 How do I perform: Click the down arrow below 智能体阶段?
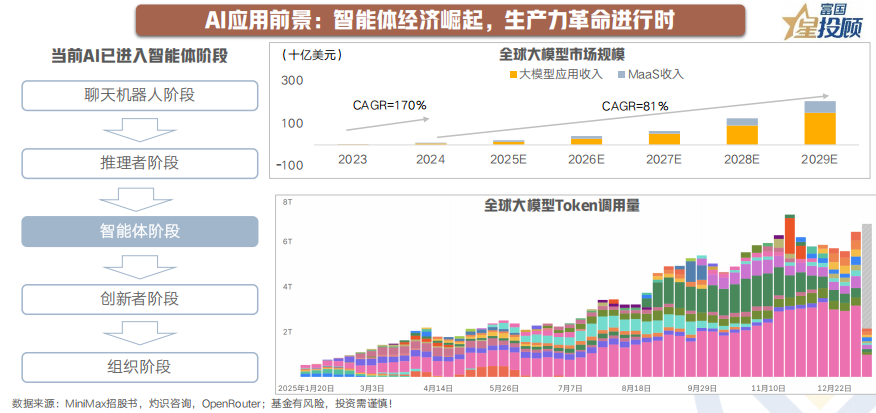point(140,265)
